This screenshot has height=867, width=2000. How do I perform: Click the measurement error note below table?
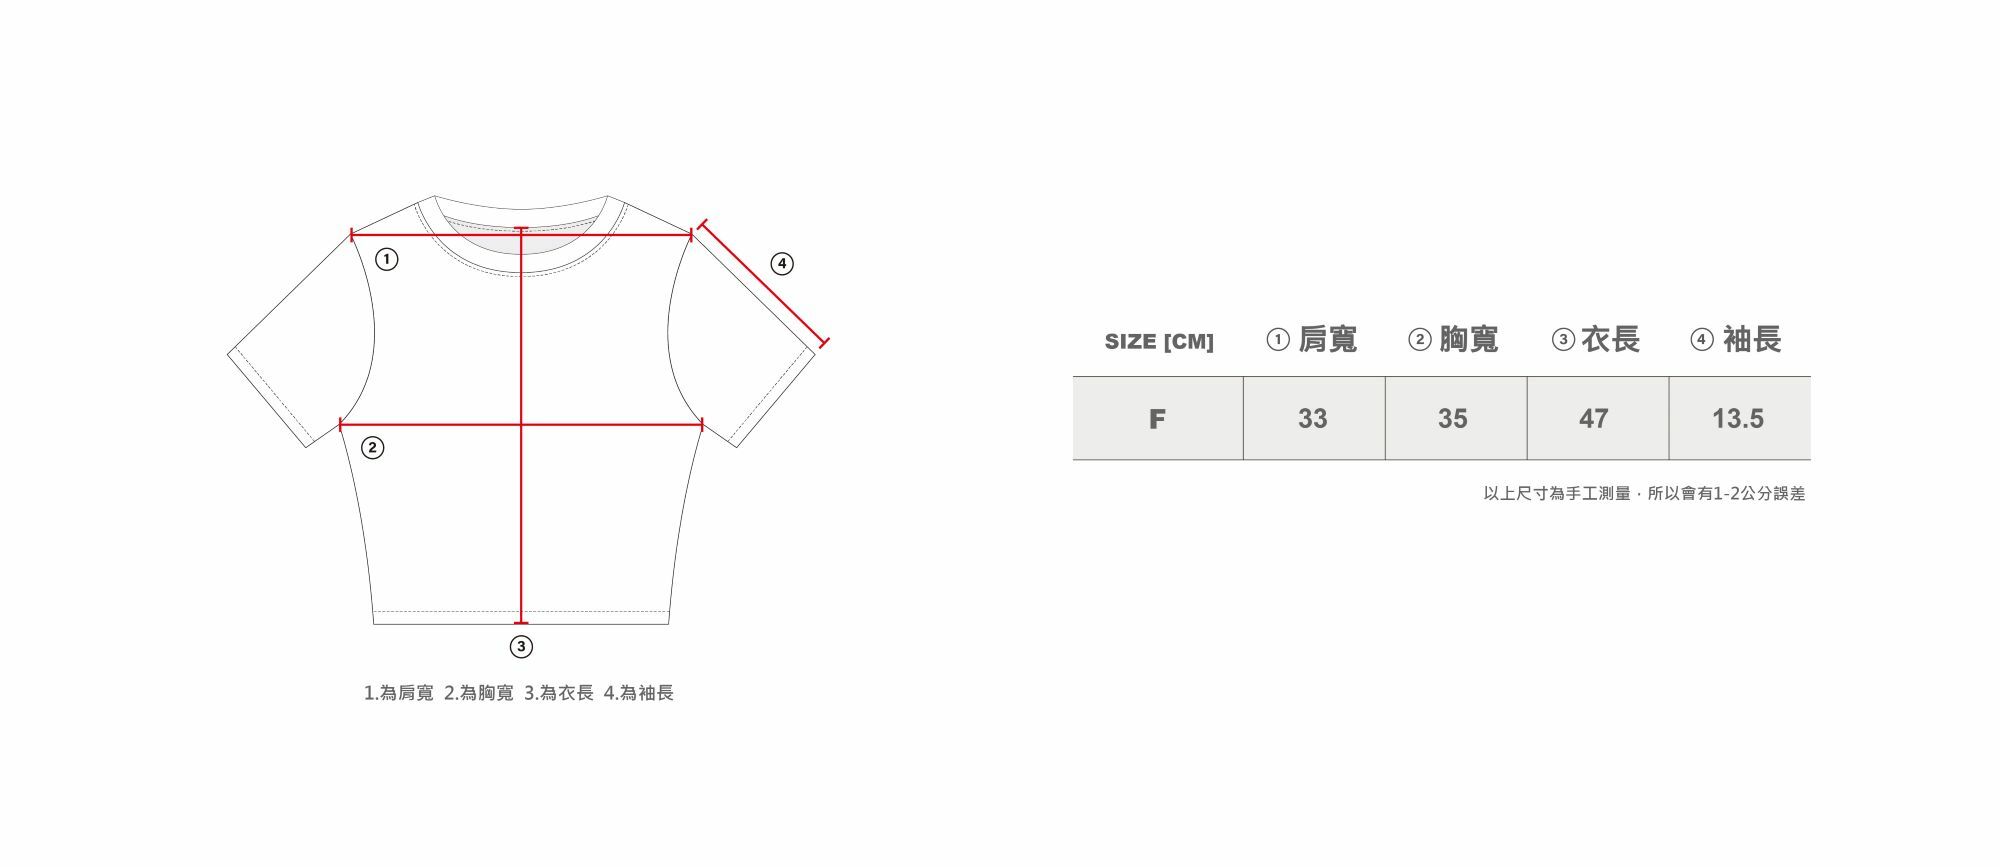point(1645,494)
